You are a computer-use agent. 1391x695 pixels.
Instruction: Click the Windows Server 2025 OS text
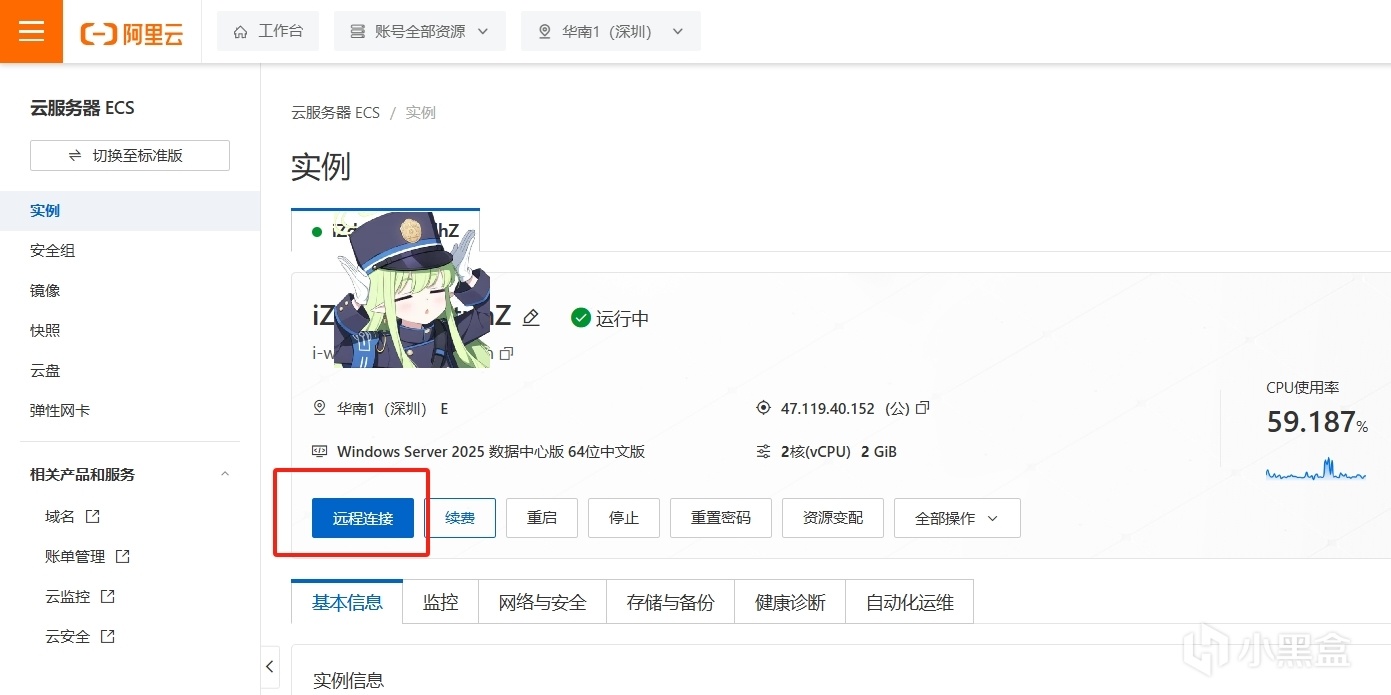tap(491, 452)
